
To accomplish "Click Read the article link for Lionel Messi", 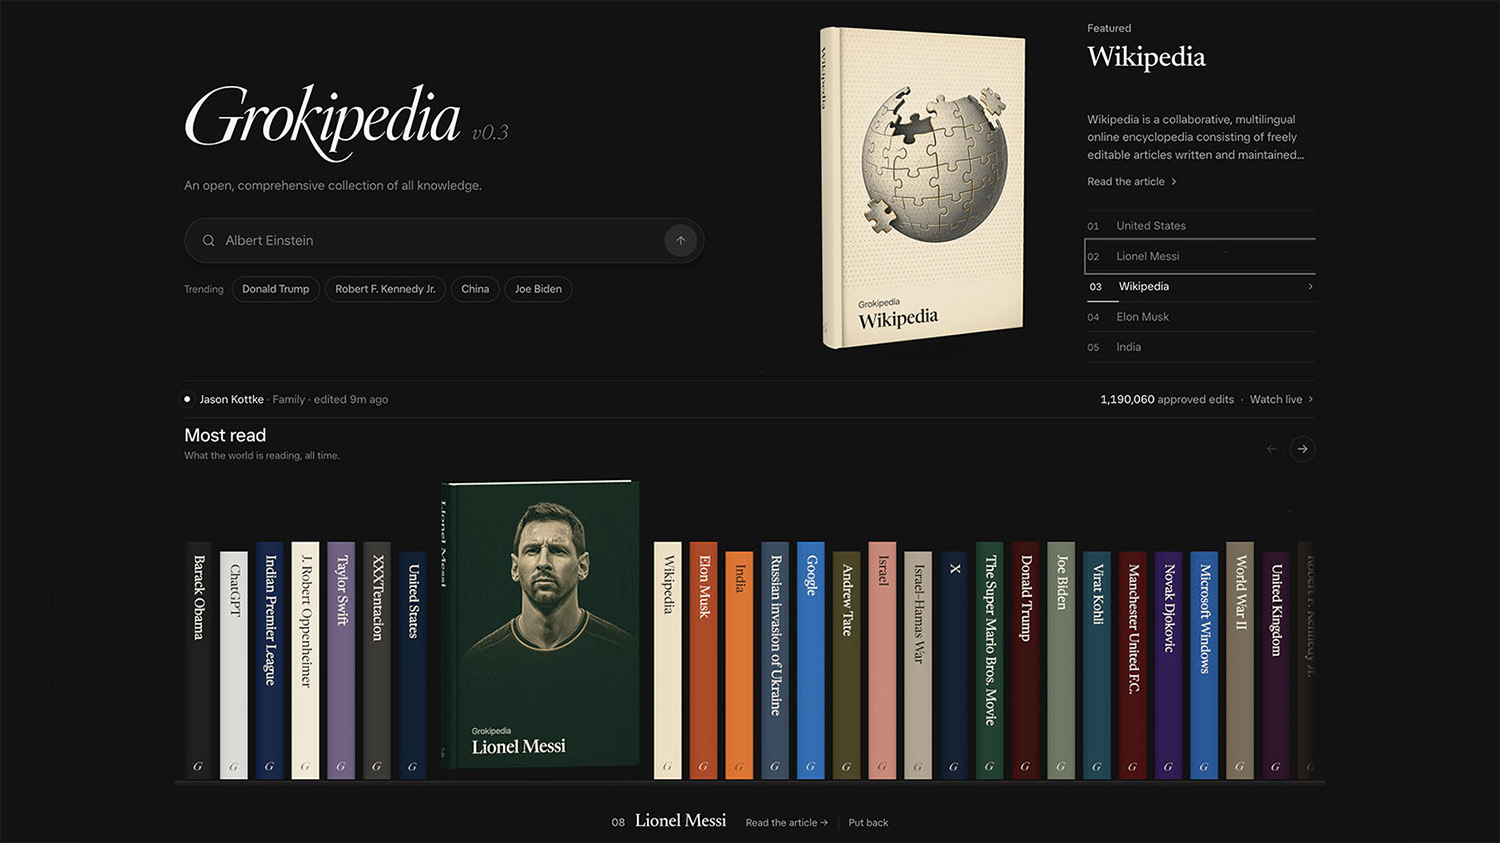I will click(787, 823).
